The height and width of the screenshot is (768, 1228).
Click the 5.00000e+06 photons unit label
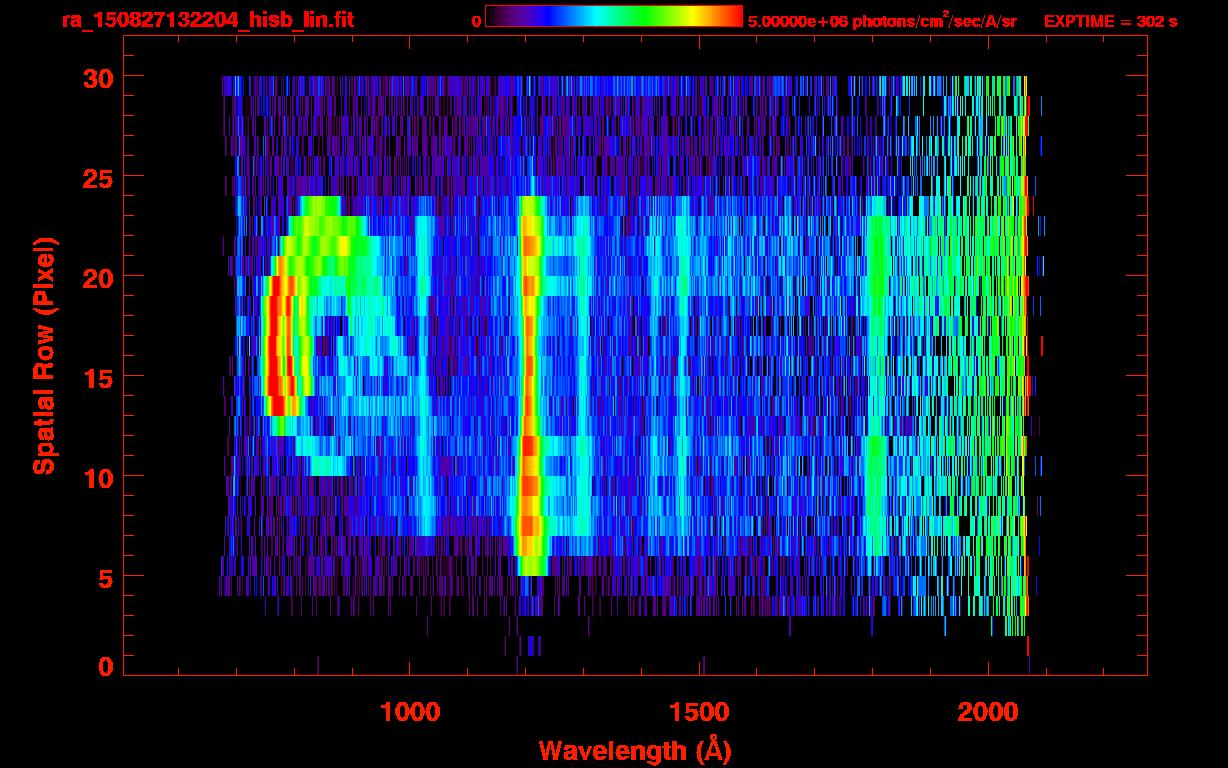coord(882,20)
